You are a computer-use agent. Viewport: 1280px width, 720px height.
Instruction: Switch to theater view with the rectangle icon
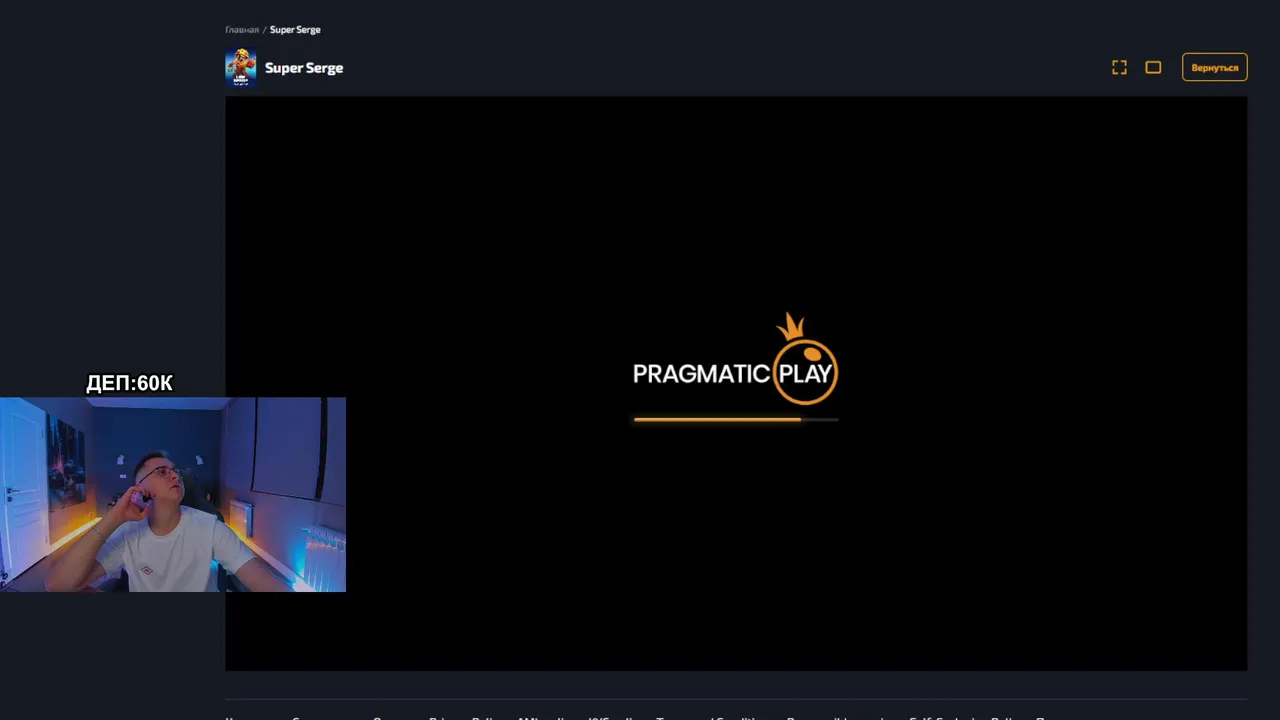[x=1153, y=67]
